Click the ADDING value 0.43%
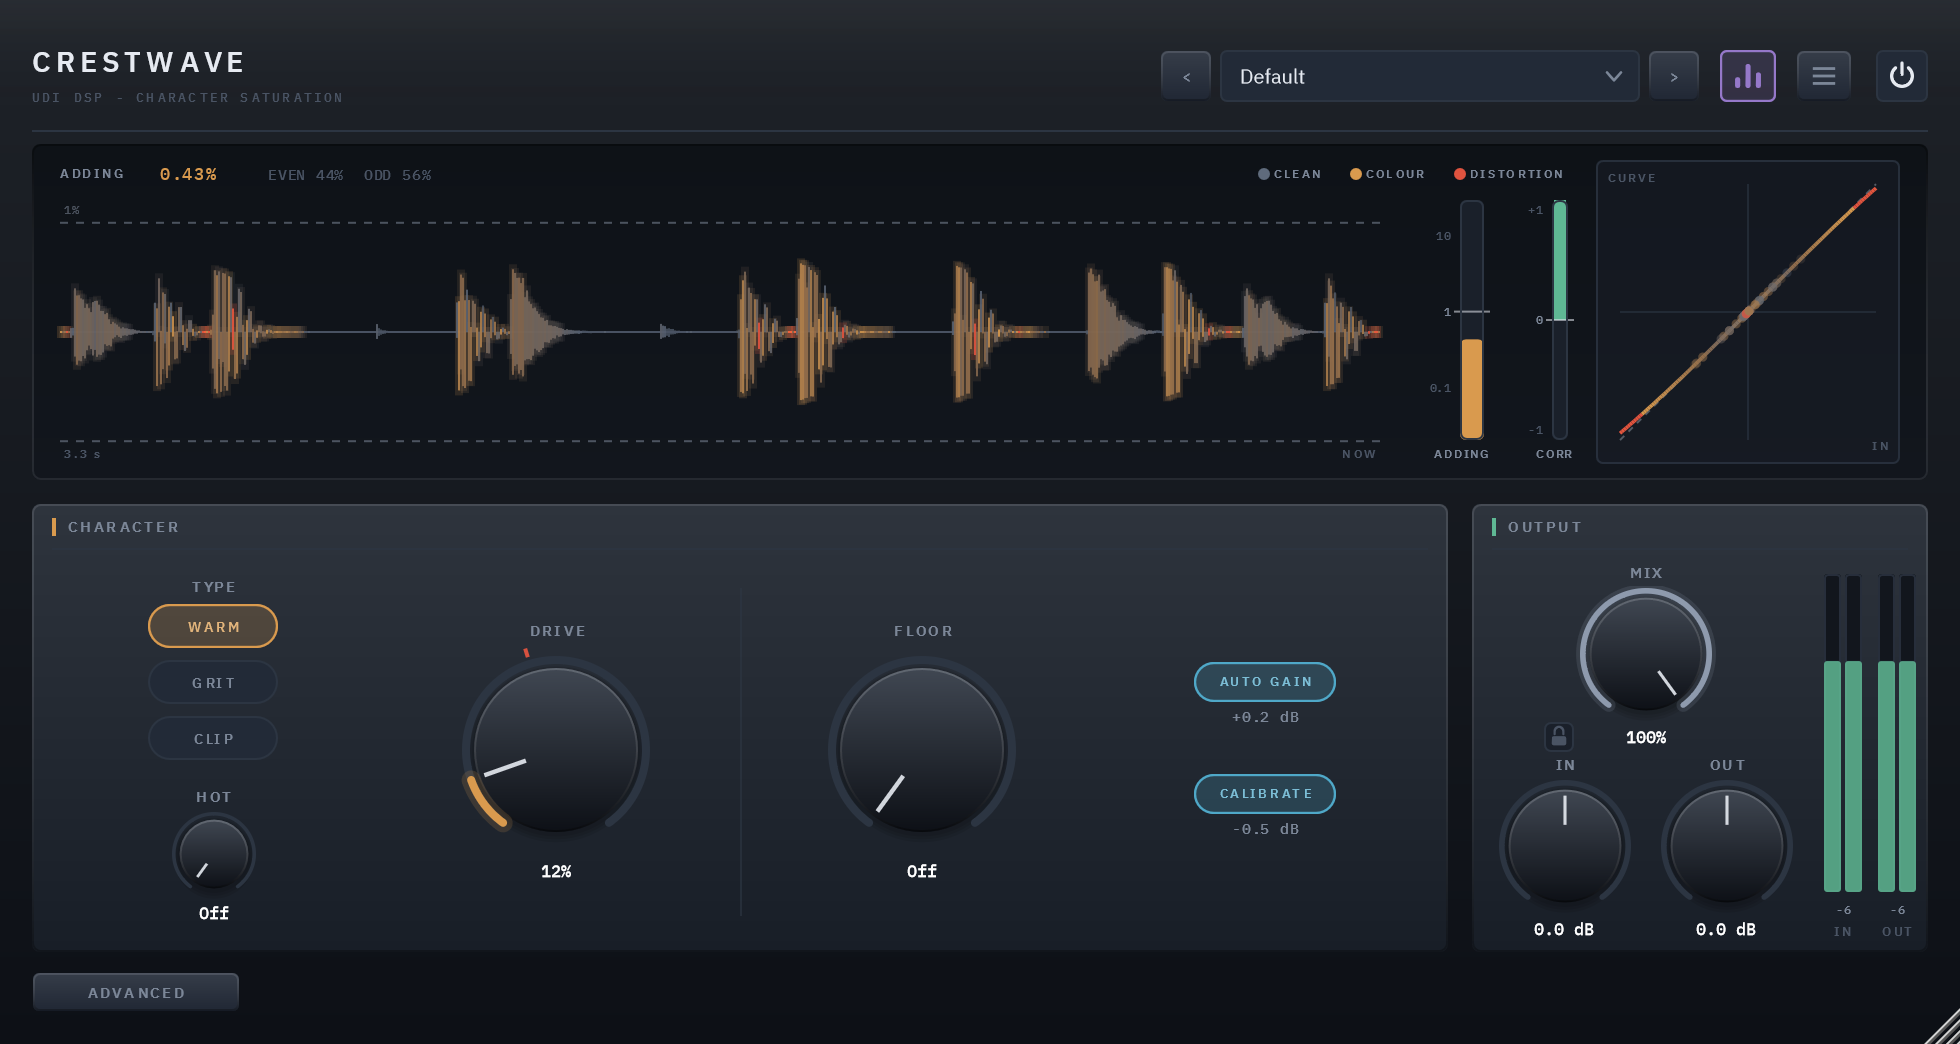This screenshot has height=1044, width=1960. click(188, 174)
